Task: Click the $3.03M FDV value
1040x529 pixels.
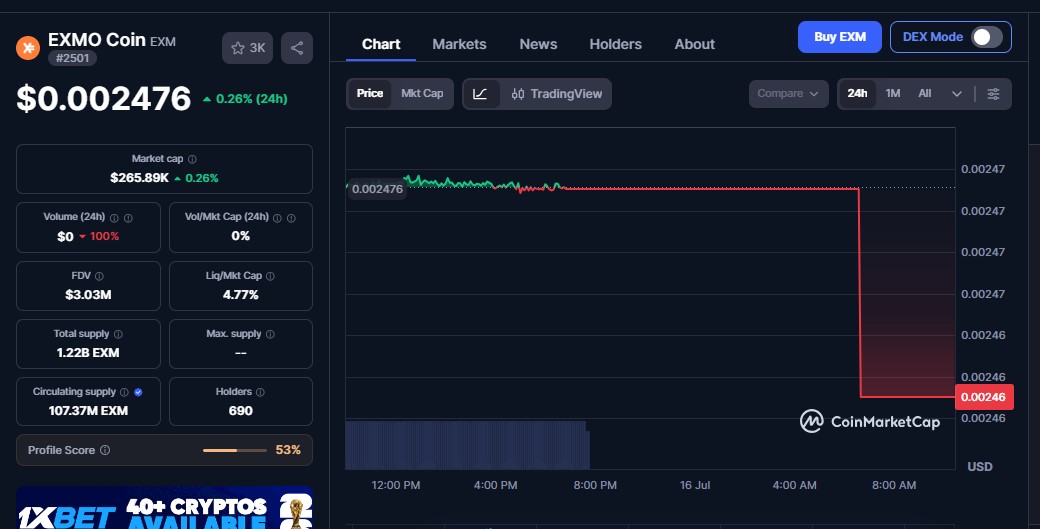Action: [88, 294]
